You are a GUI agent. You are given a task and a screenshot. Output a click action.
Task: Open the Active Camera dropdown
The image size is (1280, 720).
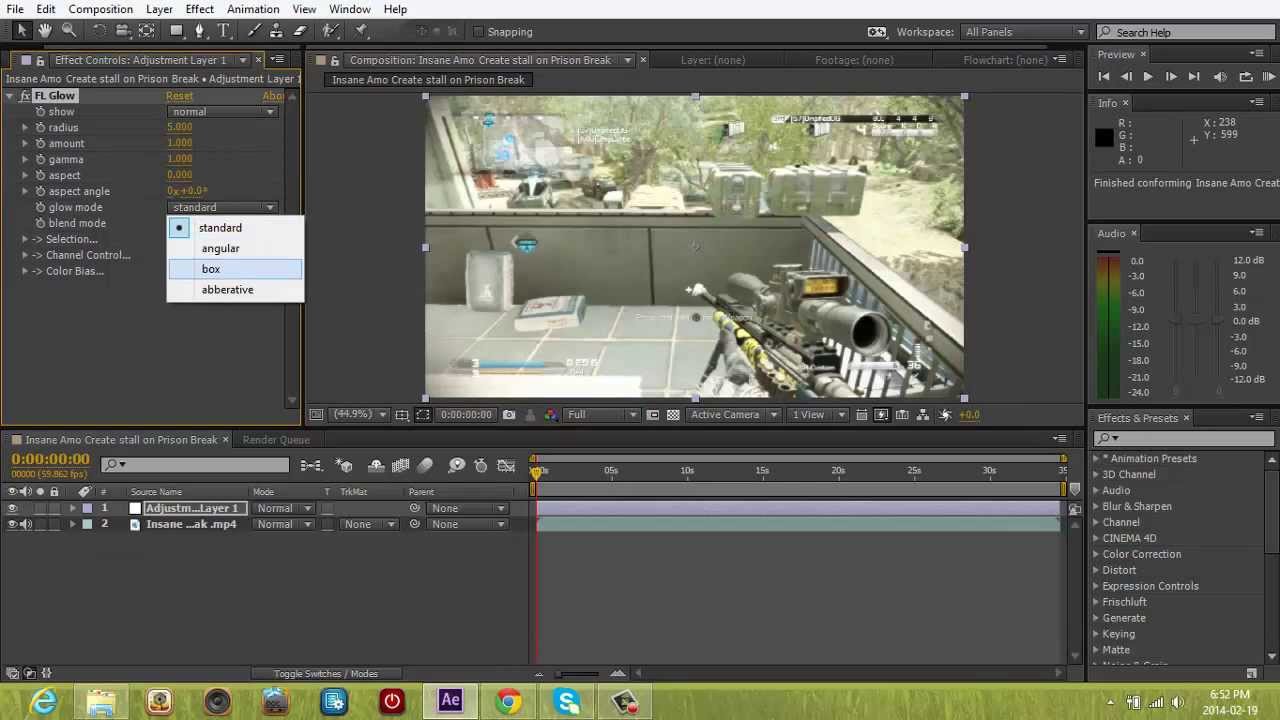(734, 415)
